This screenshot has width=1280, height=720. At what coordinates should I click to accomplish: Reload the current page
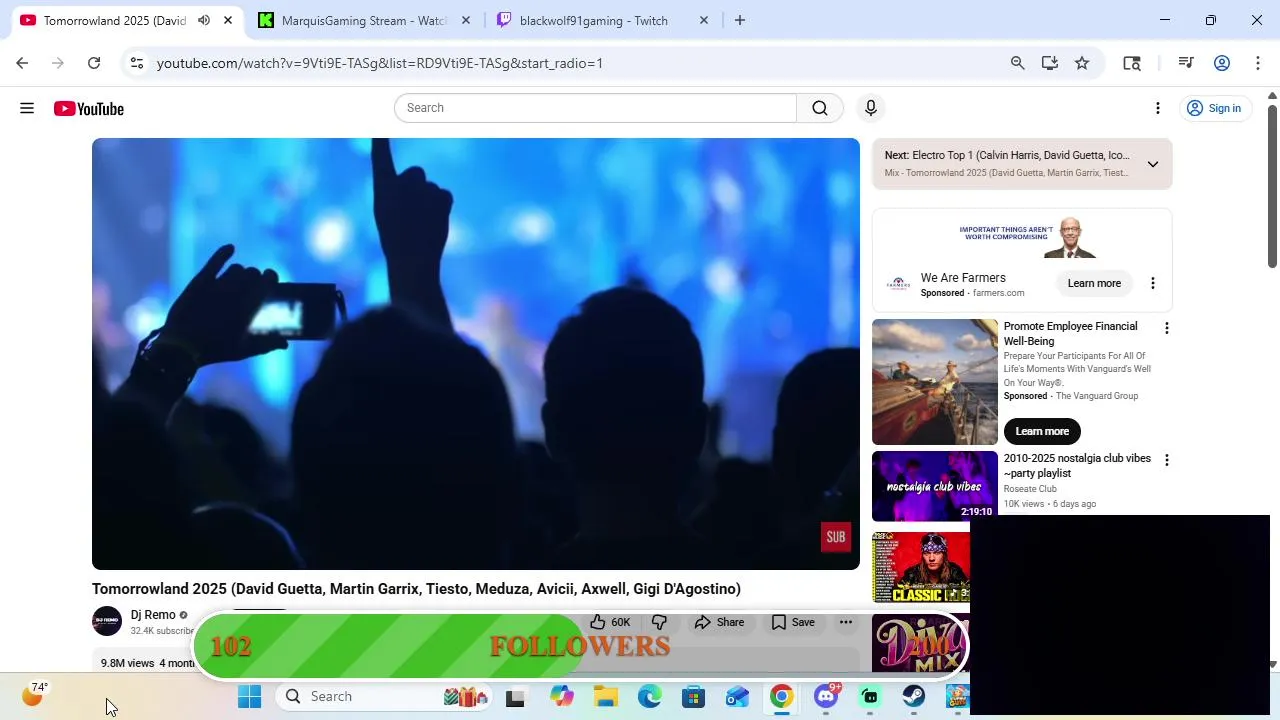(94, 63)
